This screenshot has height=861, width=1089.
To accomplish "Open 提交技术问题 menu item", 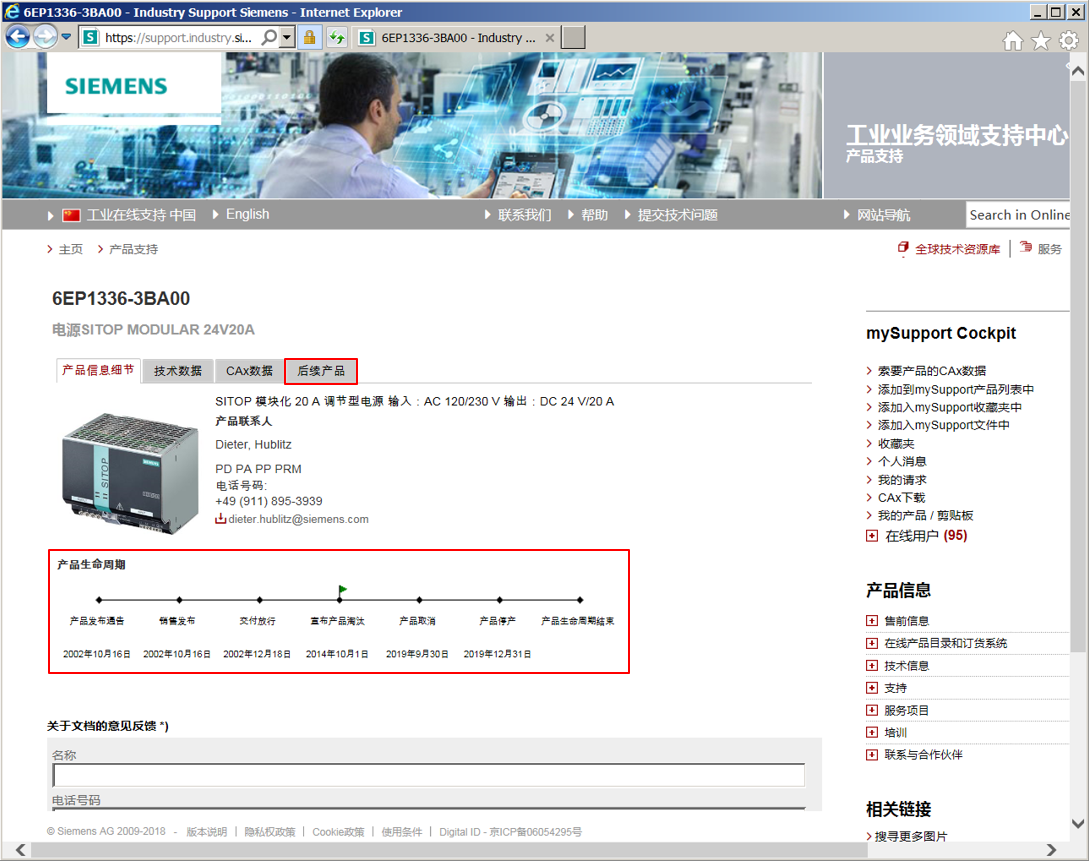I will click(x=678, y=215).
